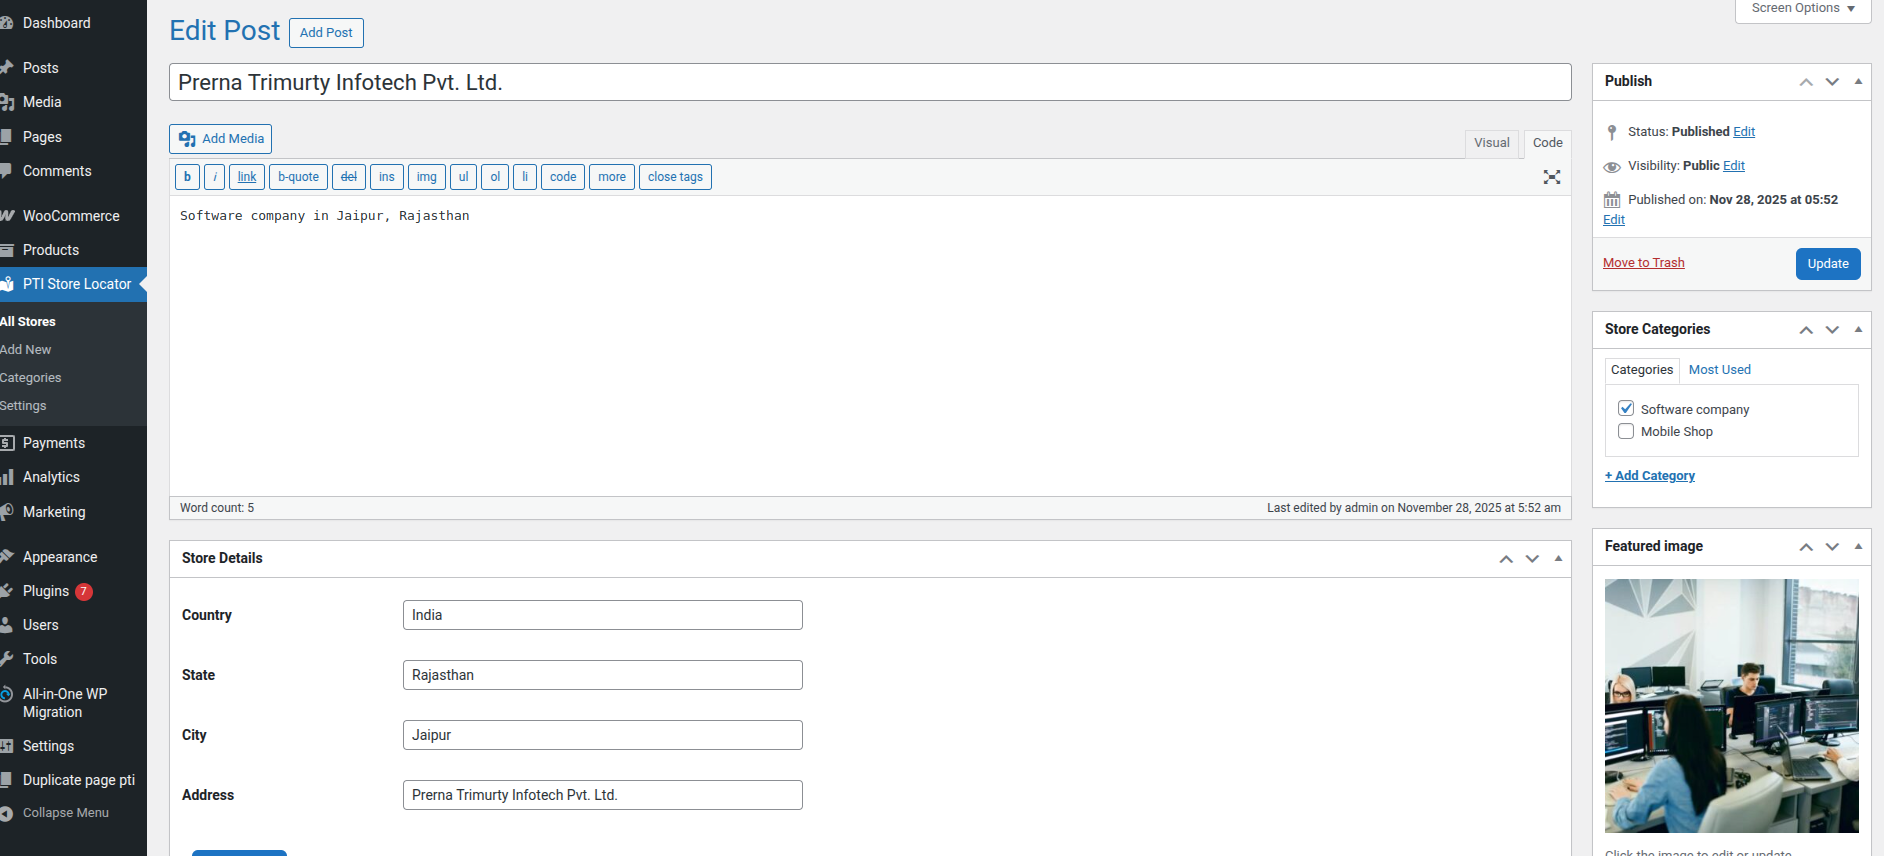Open PTI Store Locator Settings submenu
Image resolution: width=1884 pixels, height=856 pixels.
click(x=23, y=406)
